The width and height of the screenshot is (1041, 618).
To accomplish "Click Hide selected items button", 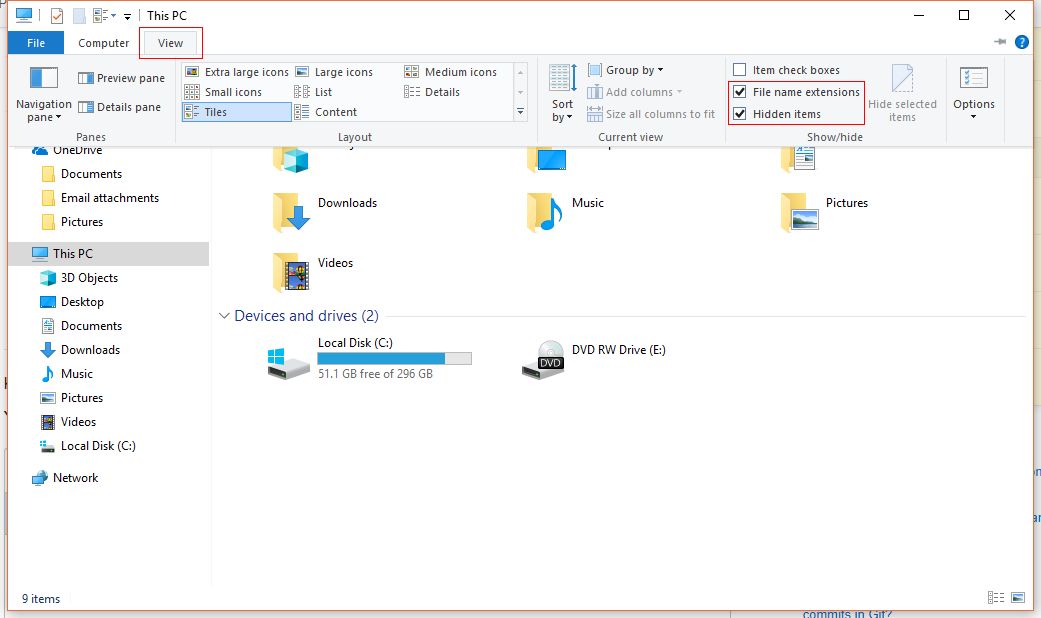I will 902,94.
